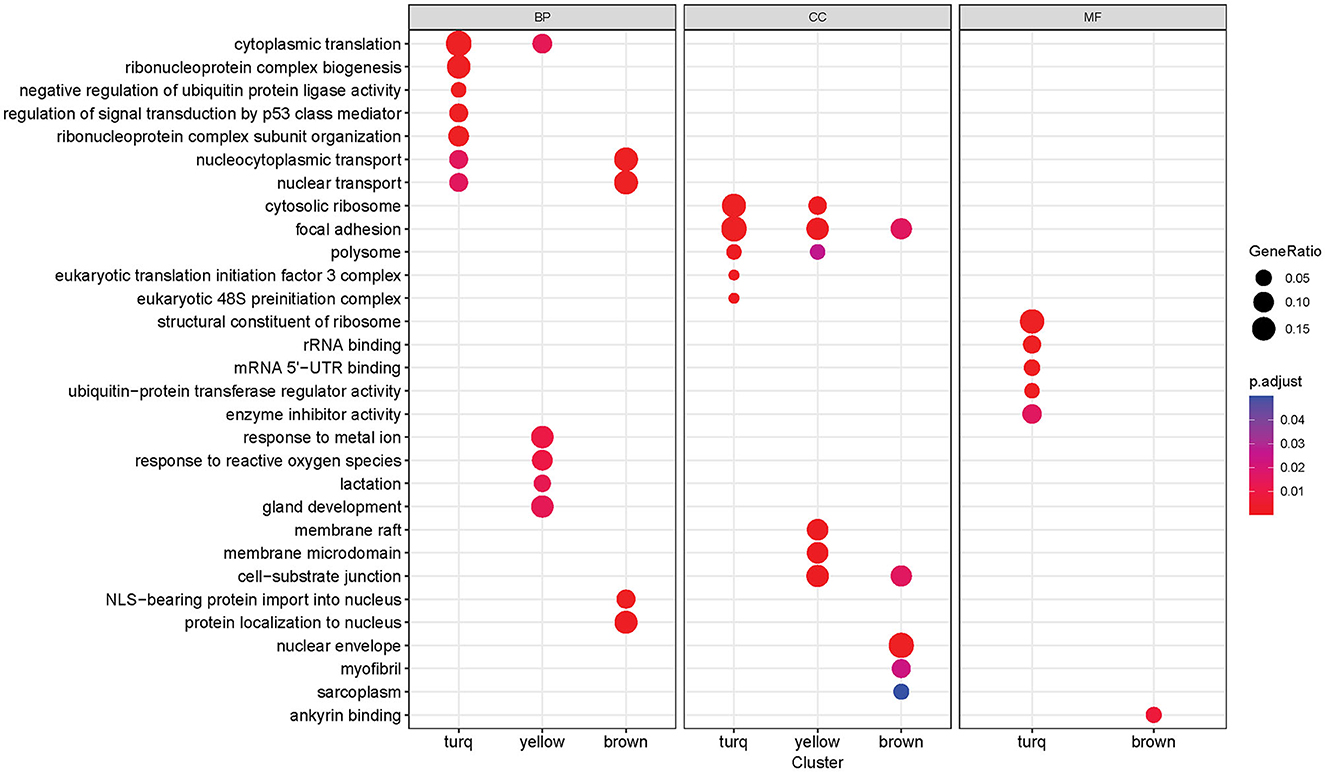This screenshot has height=772, width=1325.
Task: Click the ankyrin binding dot in MF brown
Action: (1153, 715)
